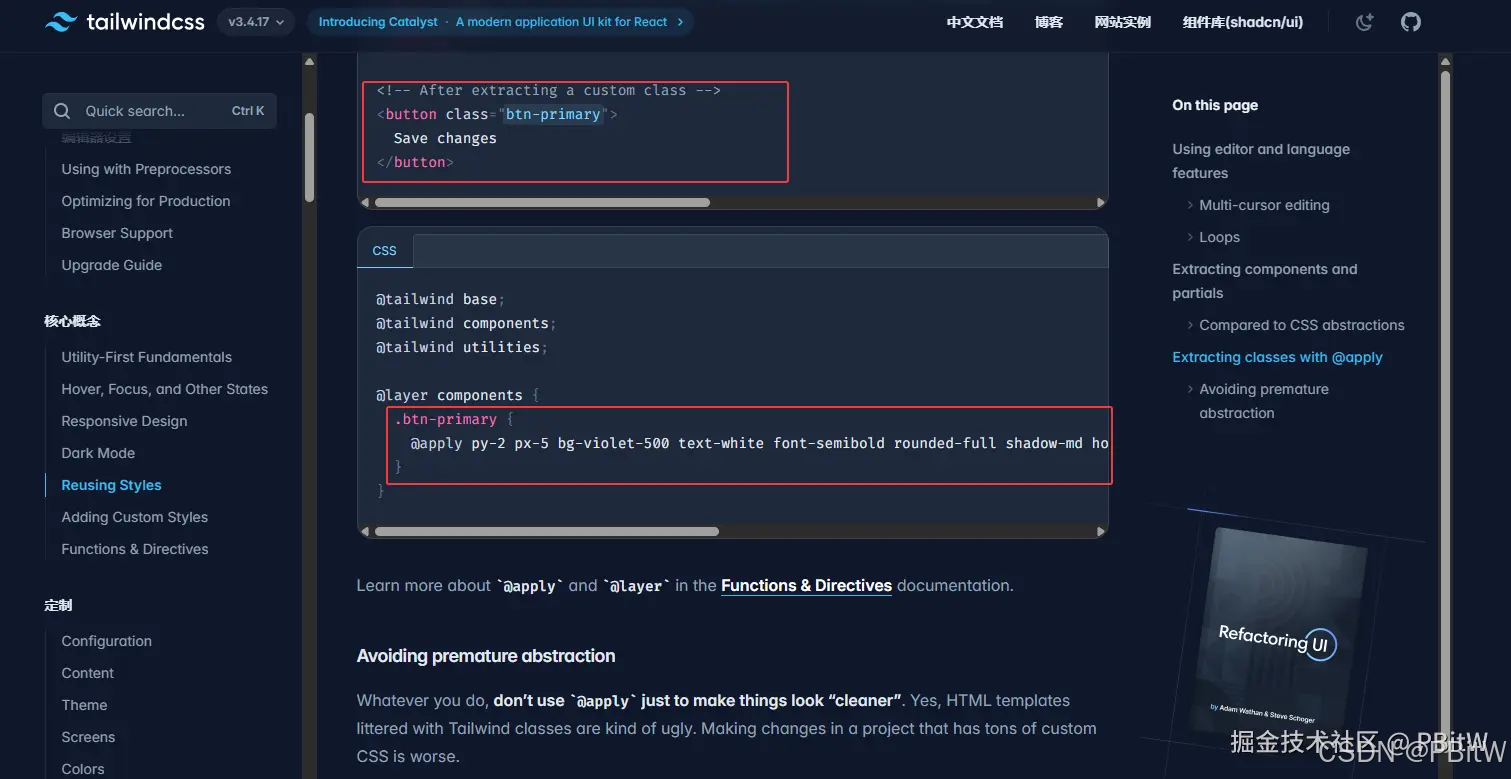Open Using with Preprocessors page

tap(146, 169)
